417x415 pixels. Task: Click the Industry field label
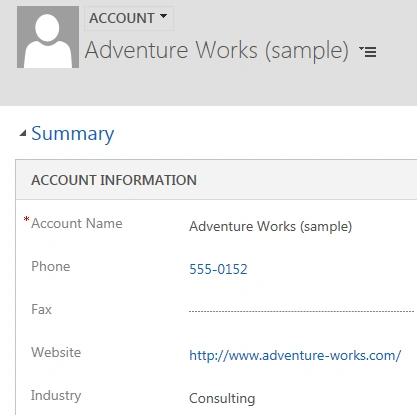[56, 396]
